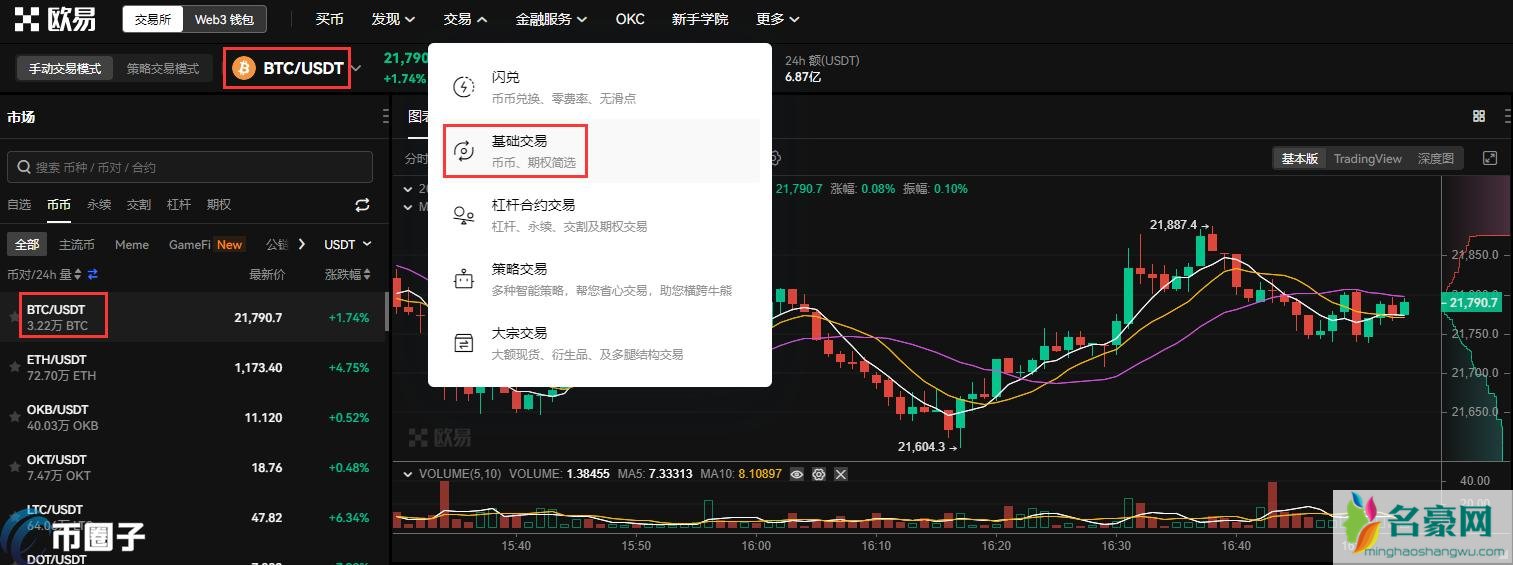Click the market search input field

coord(190,167)
